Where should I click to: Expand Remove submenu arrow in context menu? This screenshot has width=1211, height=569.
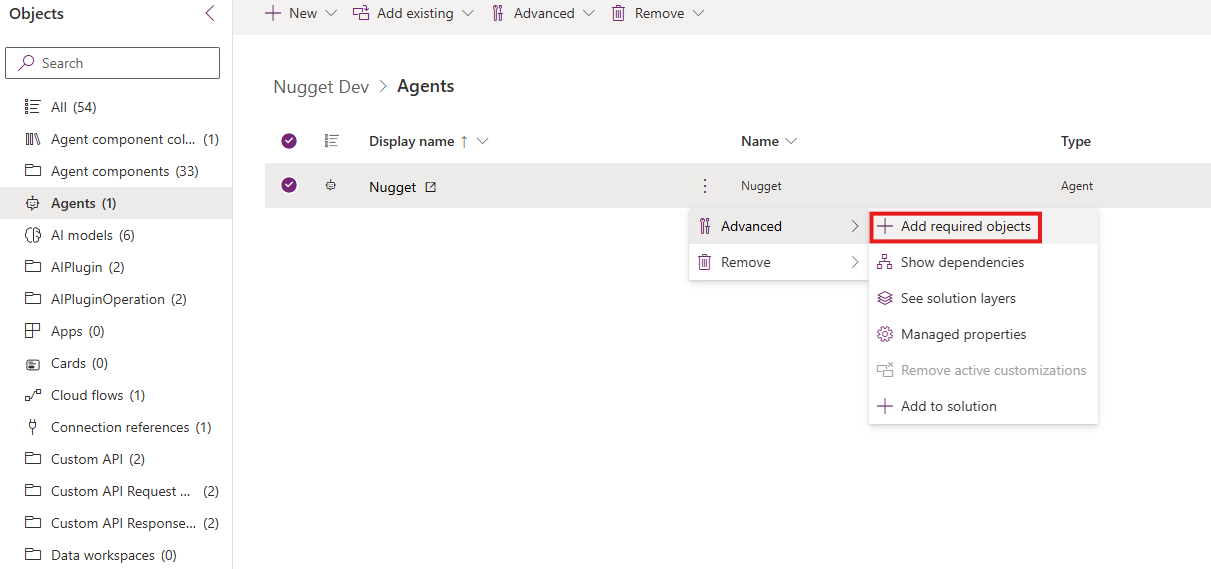pos(855,262)
